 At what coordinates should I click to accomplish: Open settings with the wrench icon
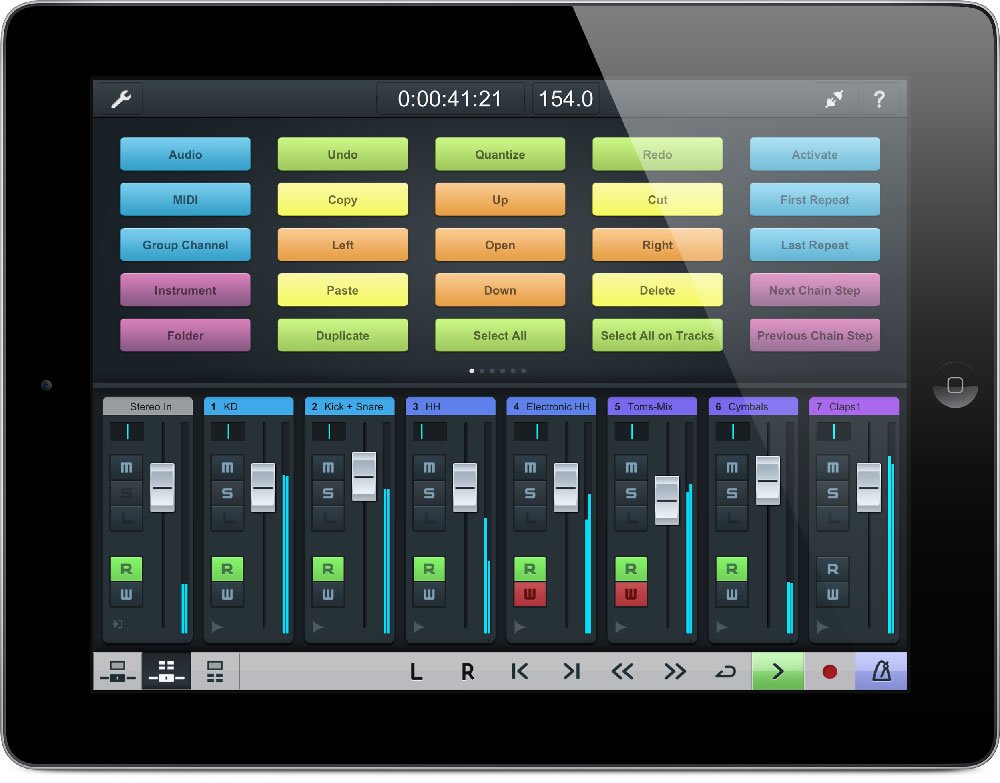click(120, 99)
